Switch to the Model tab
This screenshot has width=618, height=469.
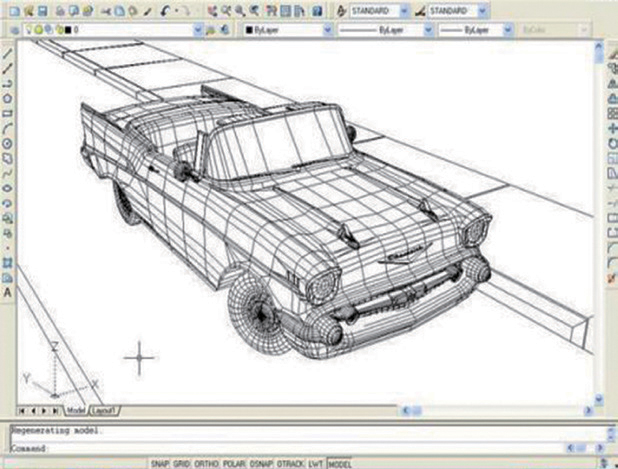76,410
